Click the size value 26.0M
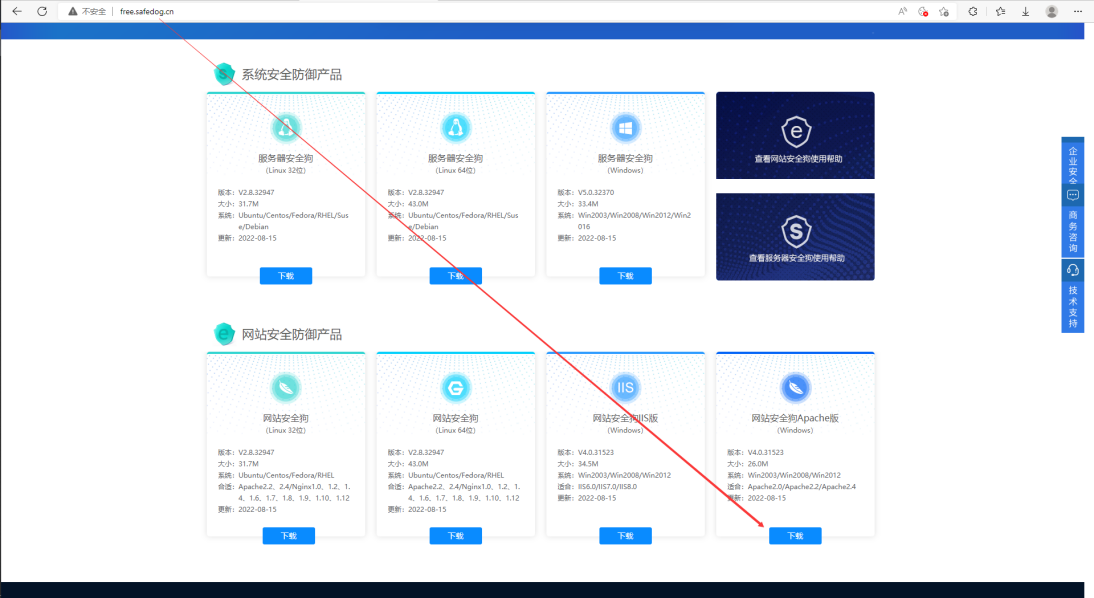 pos(758,464)
